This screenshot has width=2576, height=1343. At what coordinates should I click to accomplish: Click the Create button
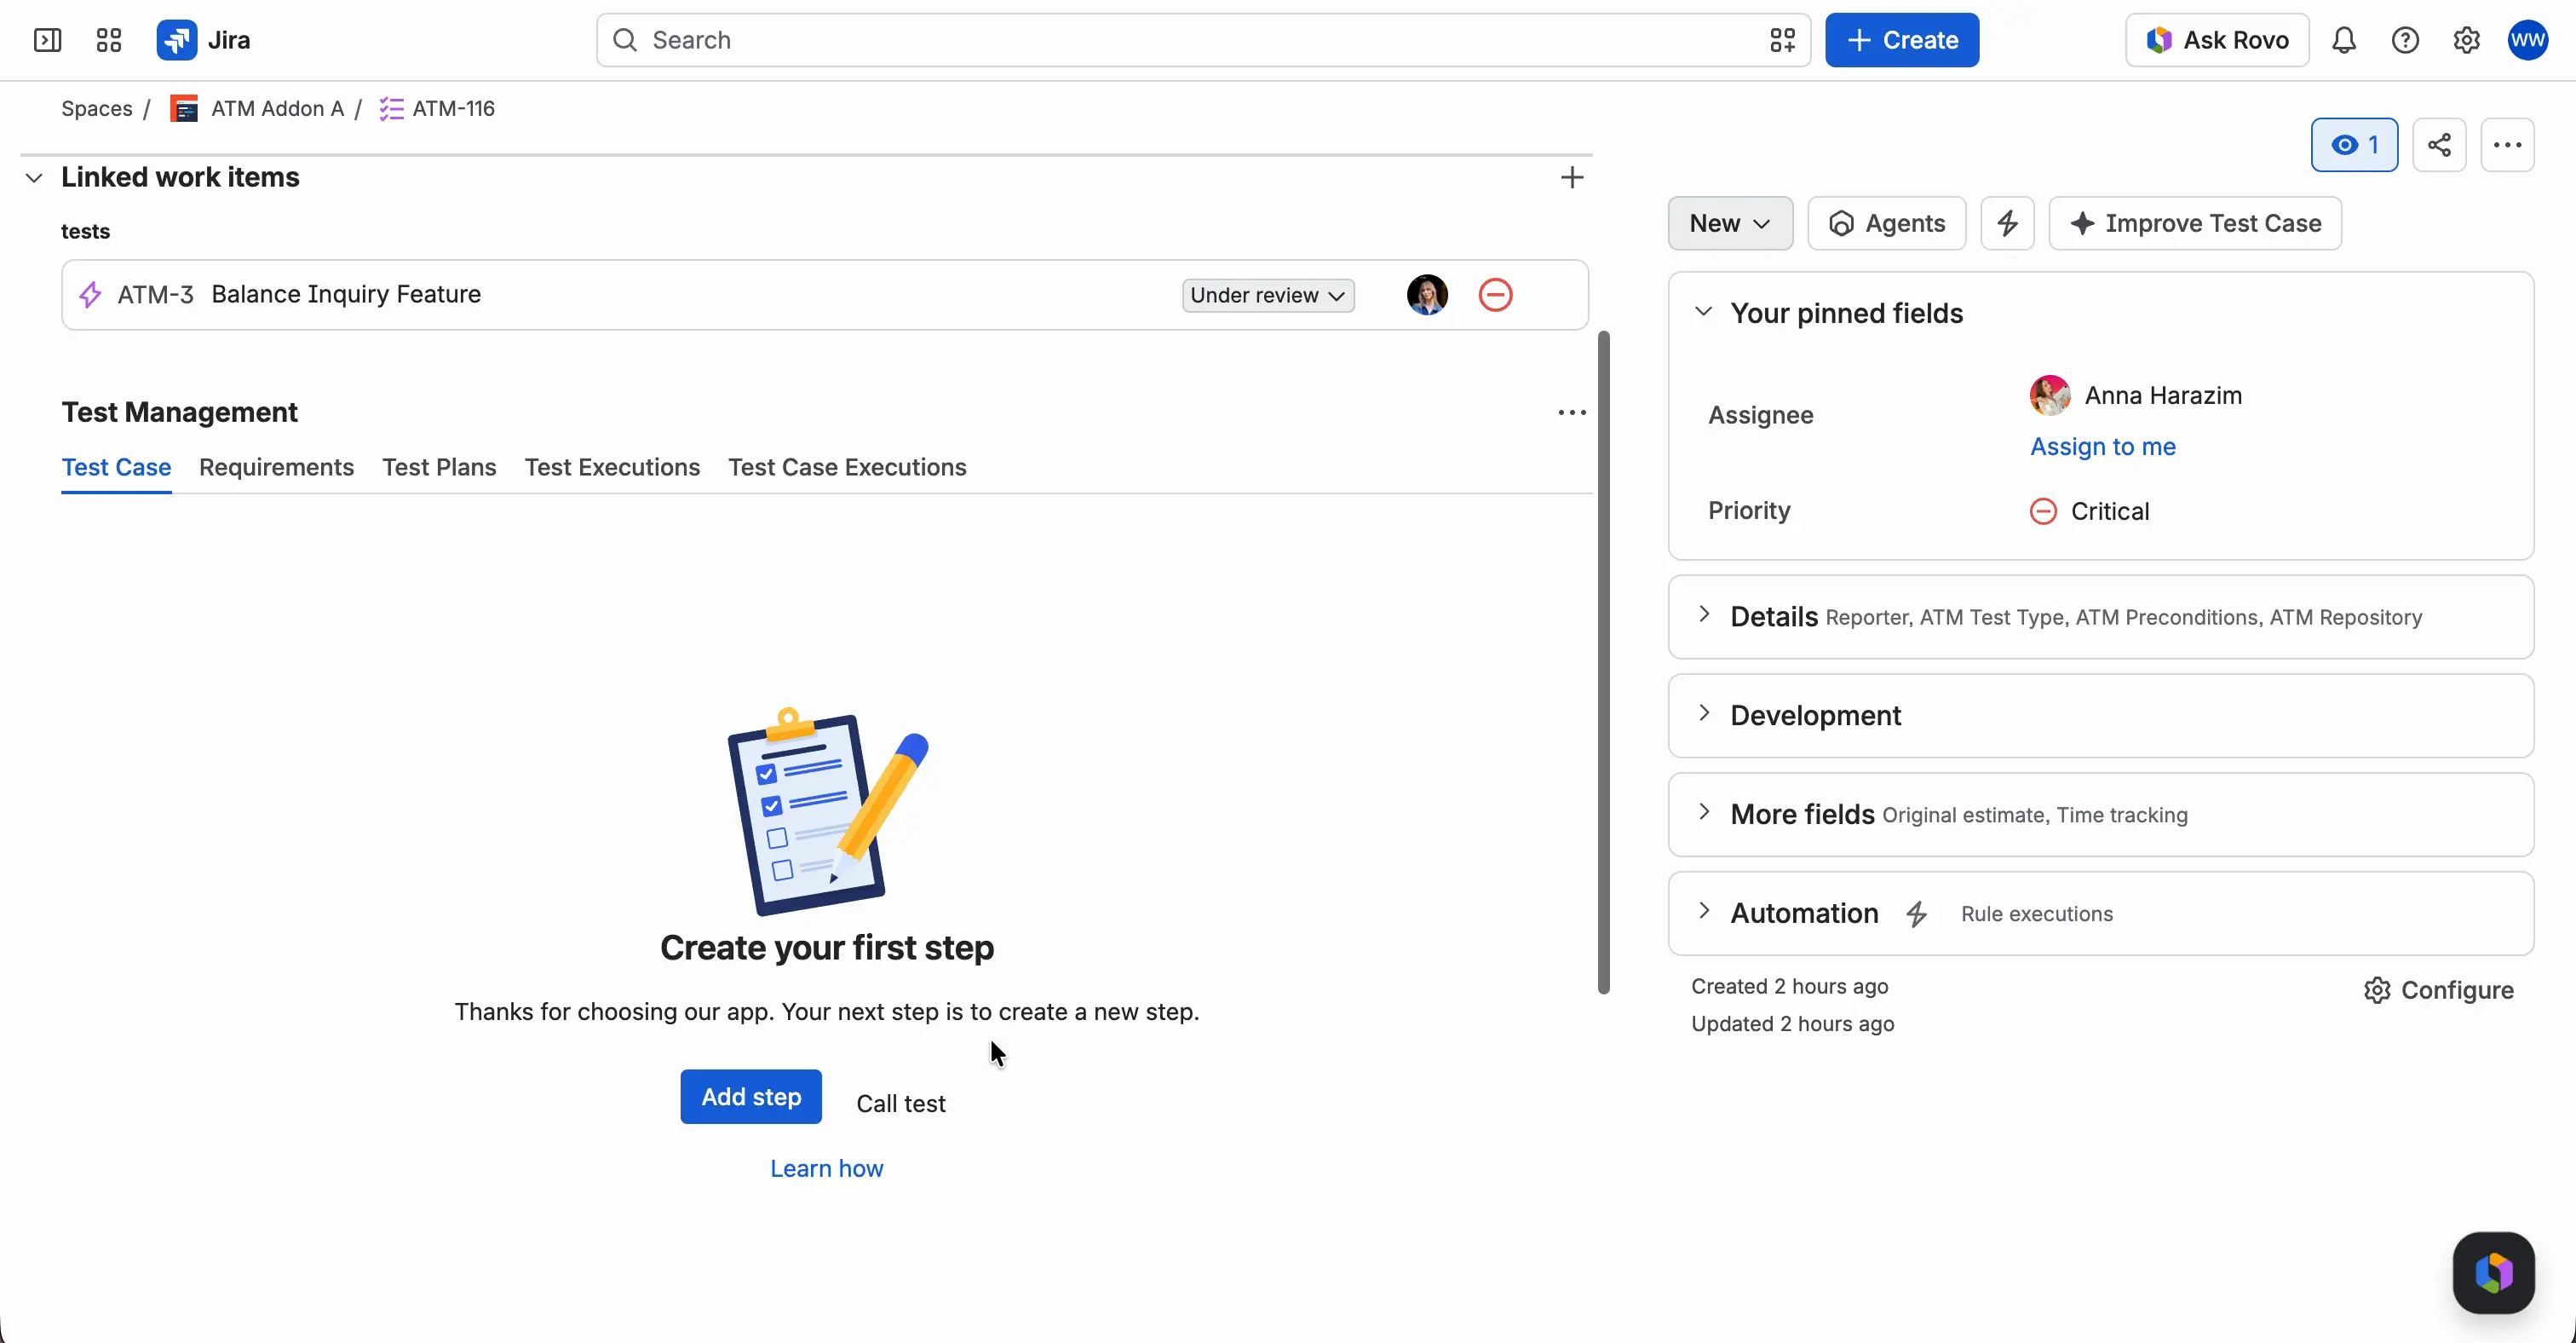(1902, 40)
